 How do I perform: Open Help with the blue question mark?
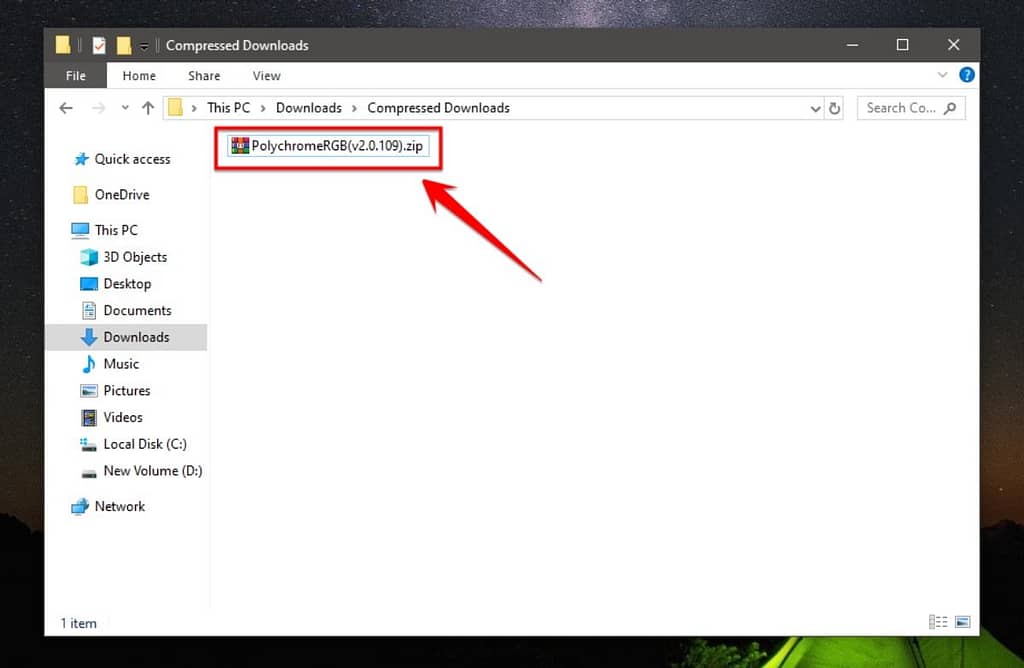[967, 74]
